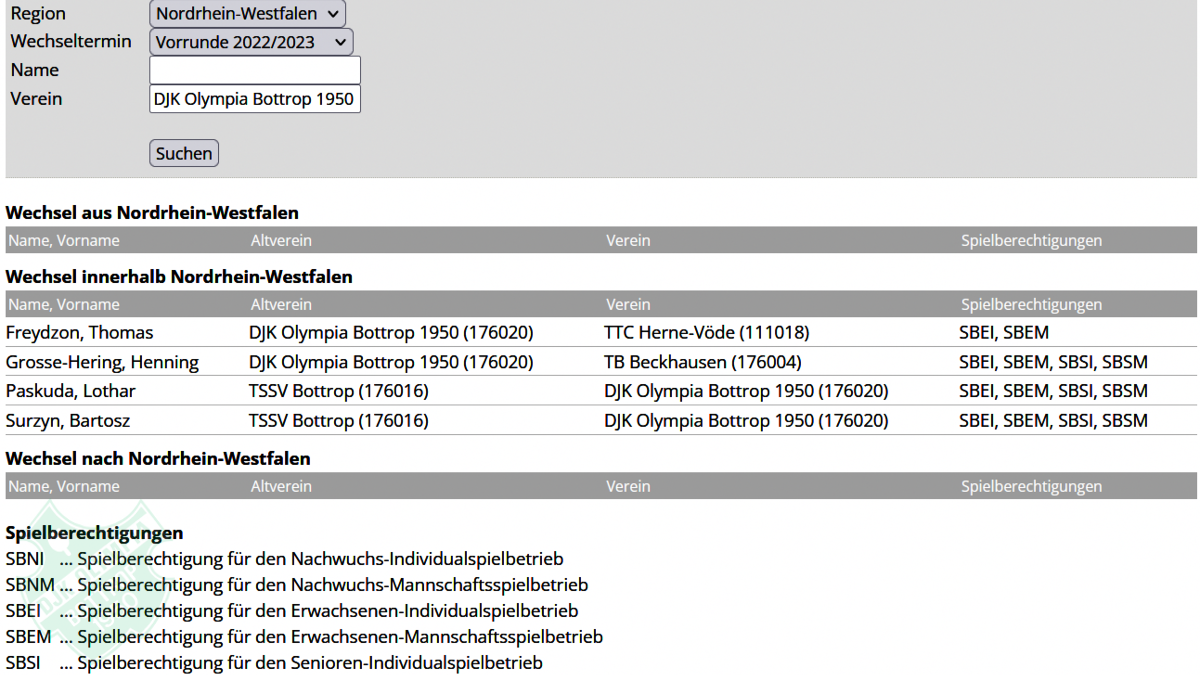The image size is (1200, 675).
Task: Click the SBEM legend description line
Action: (x=339, y=637)
